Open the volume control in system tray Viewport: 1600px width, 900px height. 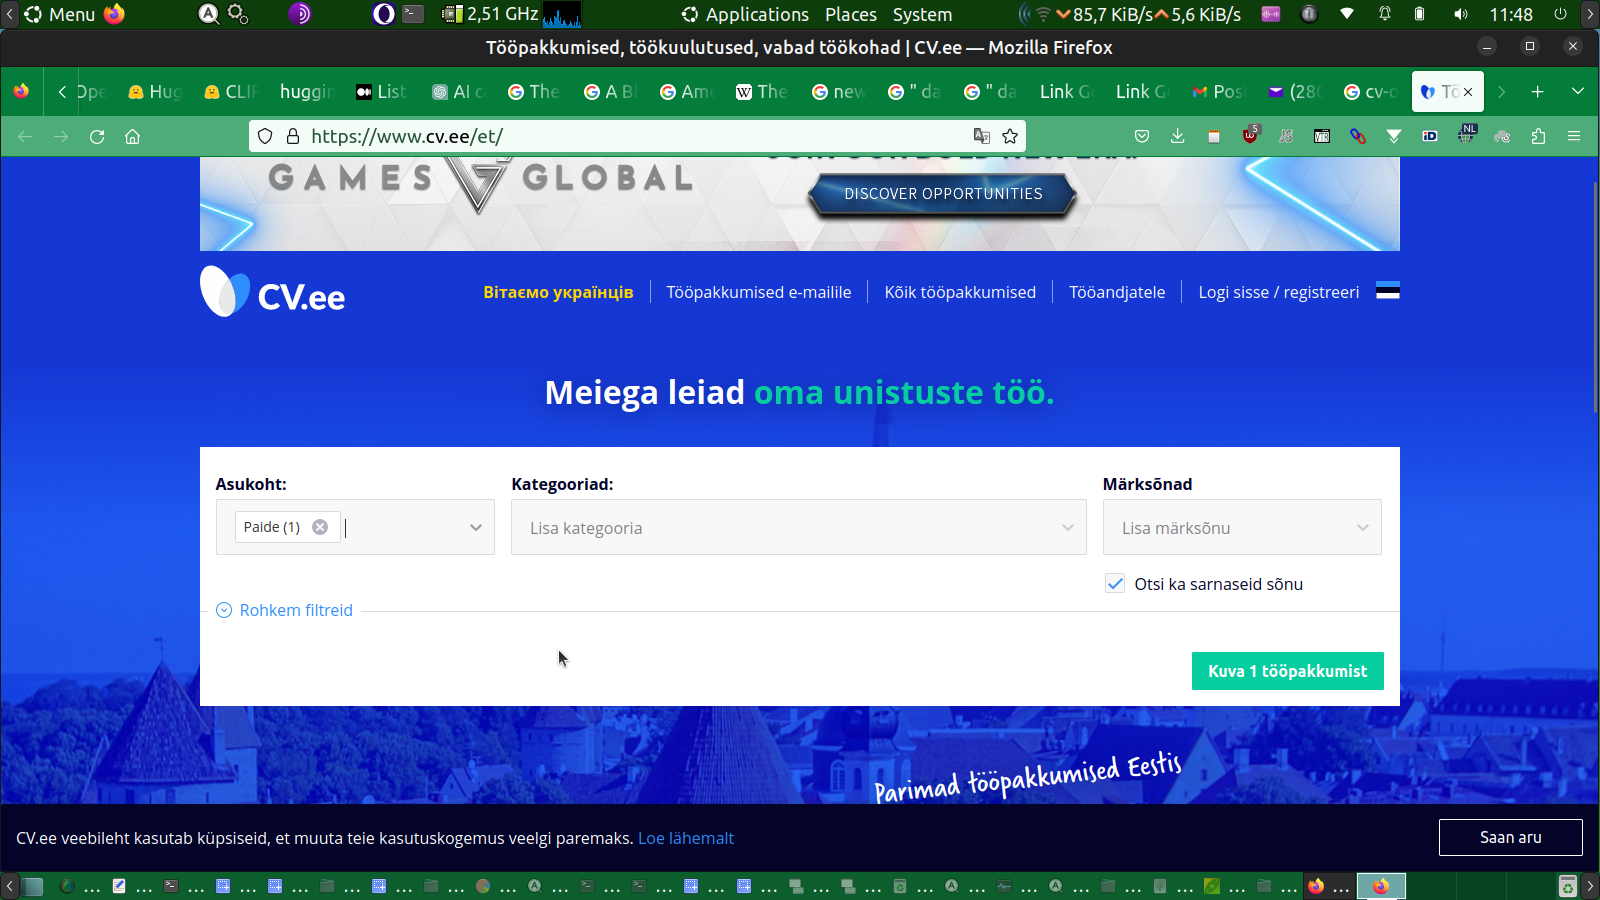point(1461,14)
